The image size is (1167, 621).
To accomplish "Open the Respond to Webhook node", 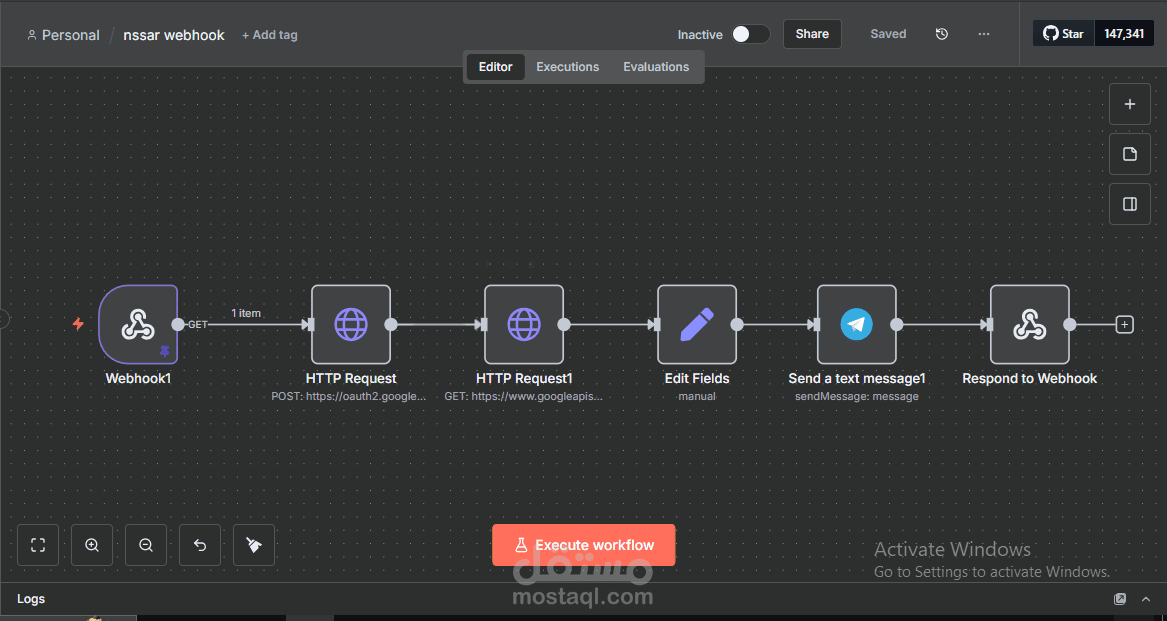I will (1029, 324).
